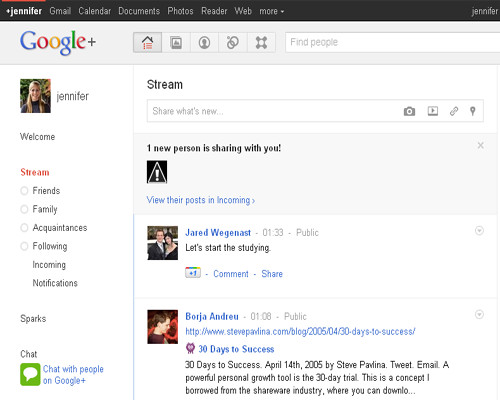The height and width of the screenshot is (400, 500).
Task: Select Stream in the sidebar
Action: click(35, 172)
